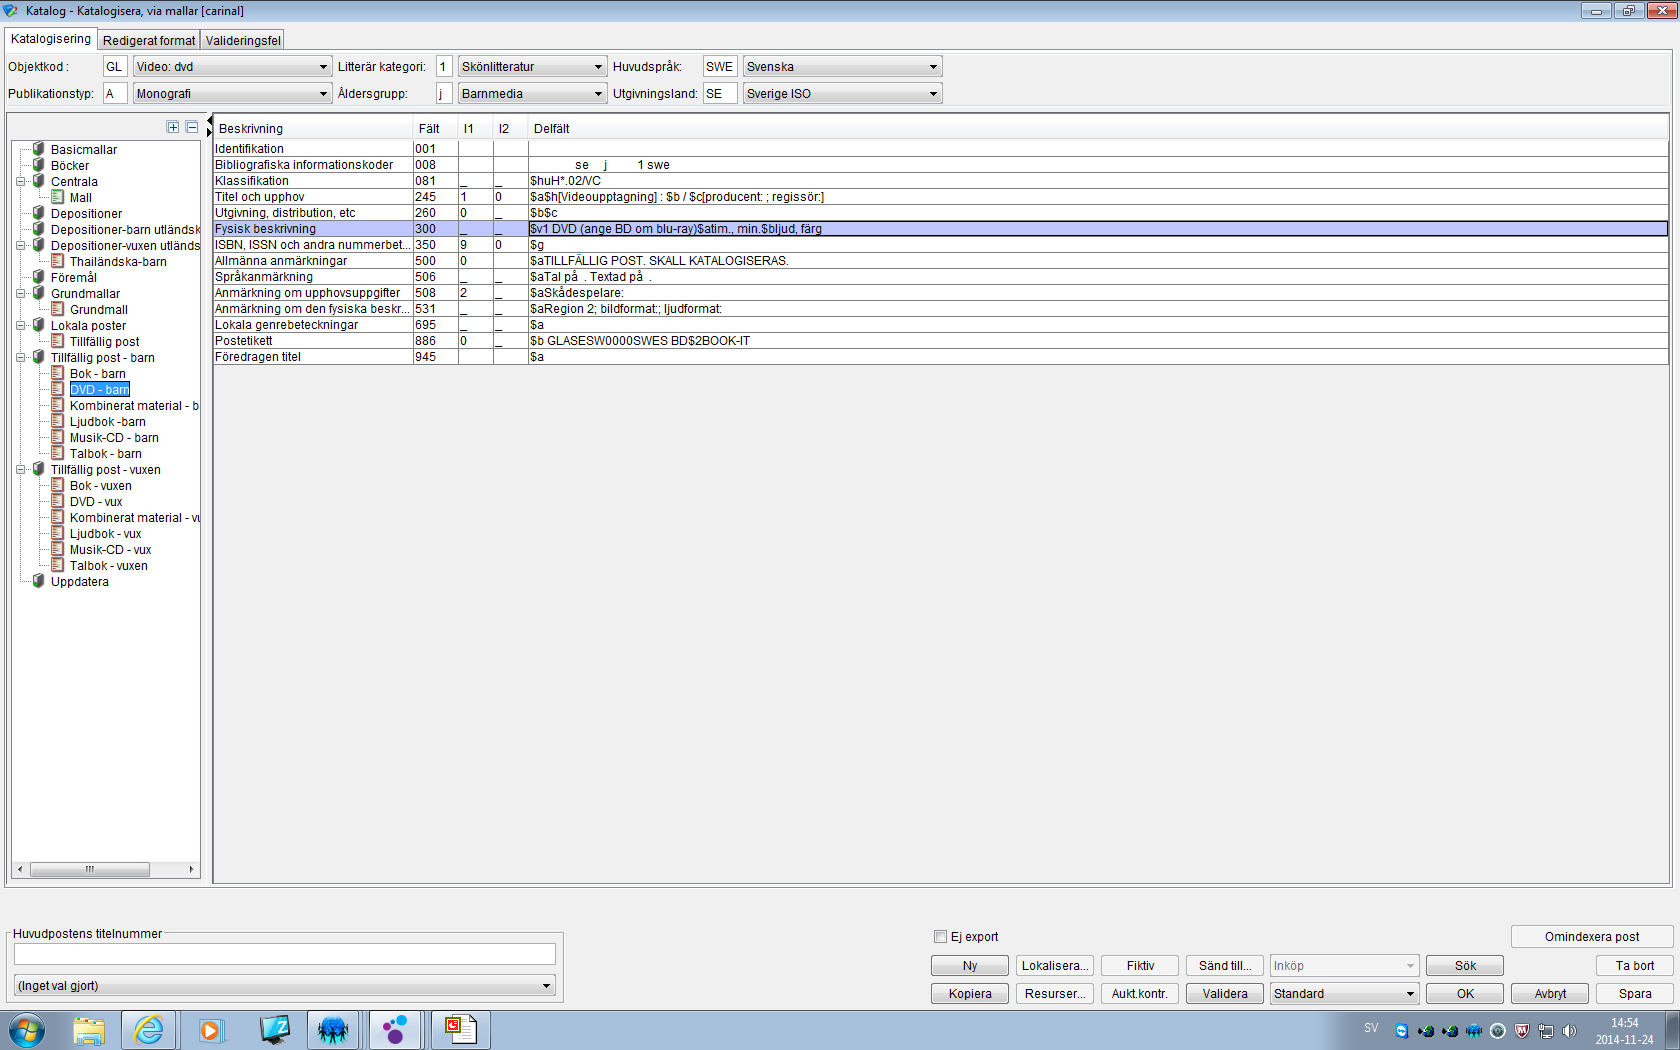Click the Fiktiv button

1140,966
